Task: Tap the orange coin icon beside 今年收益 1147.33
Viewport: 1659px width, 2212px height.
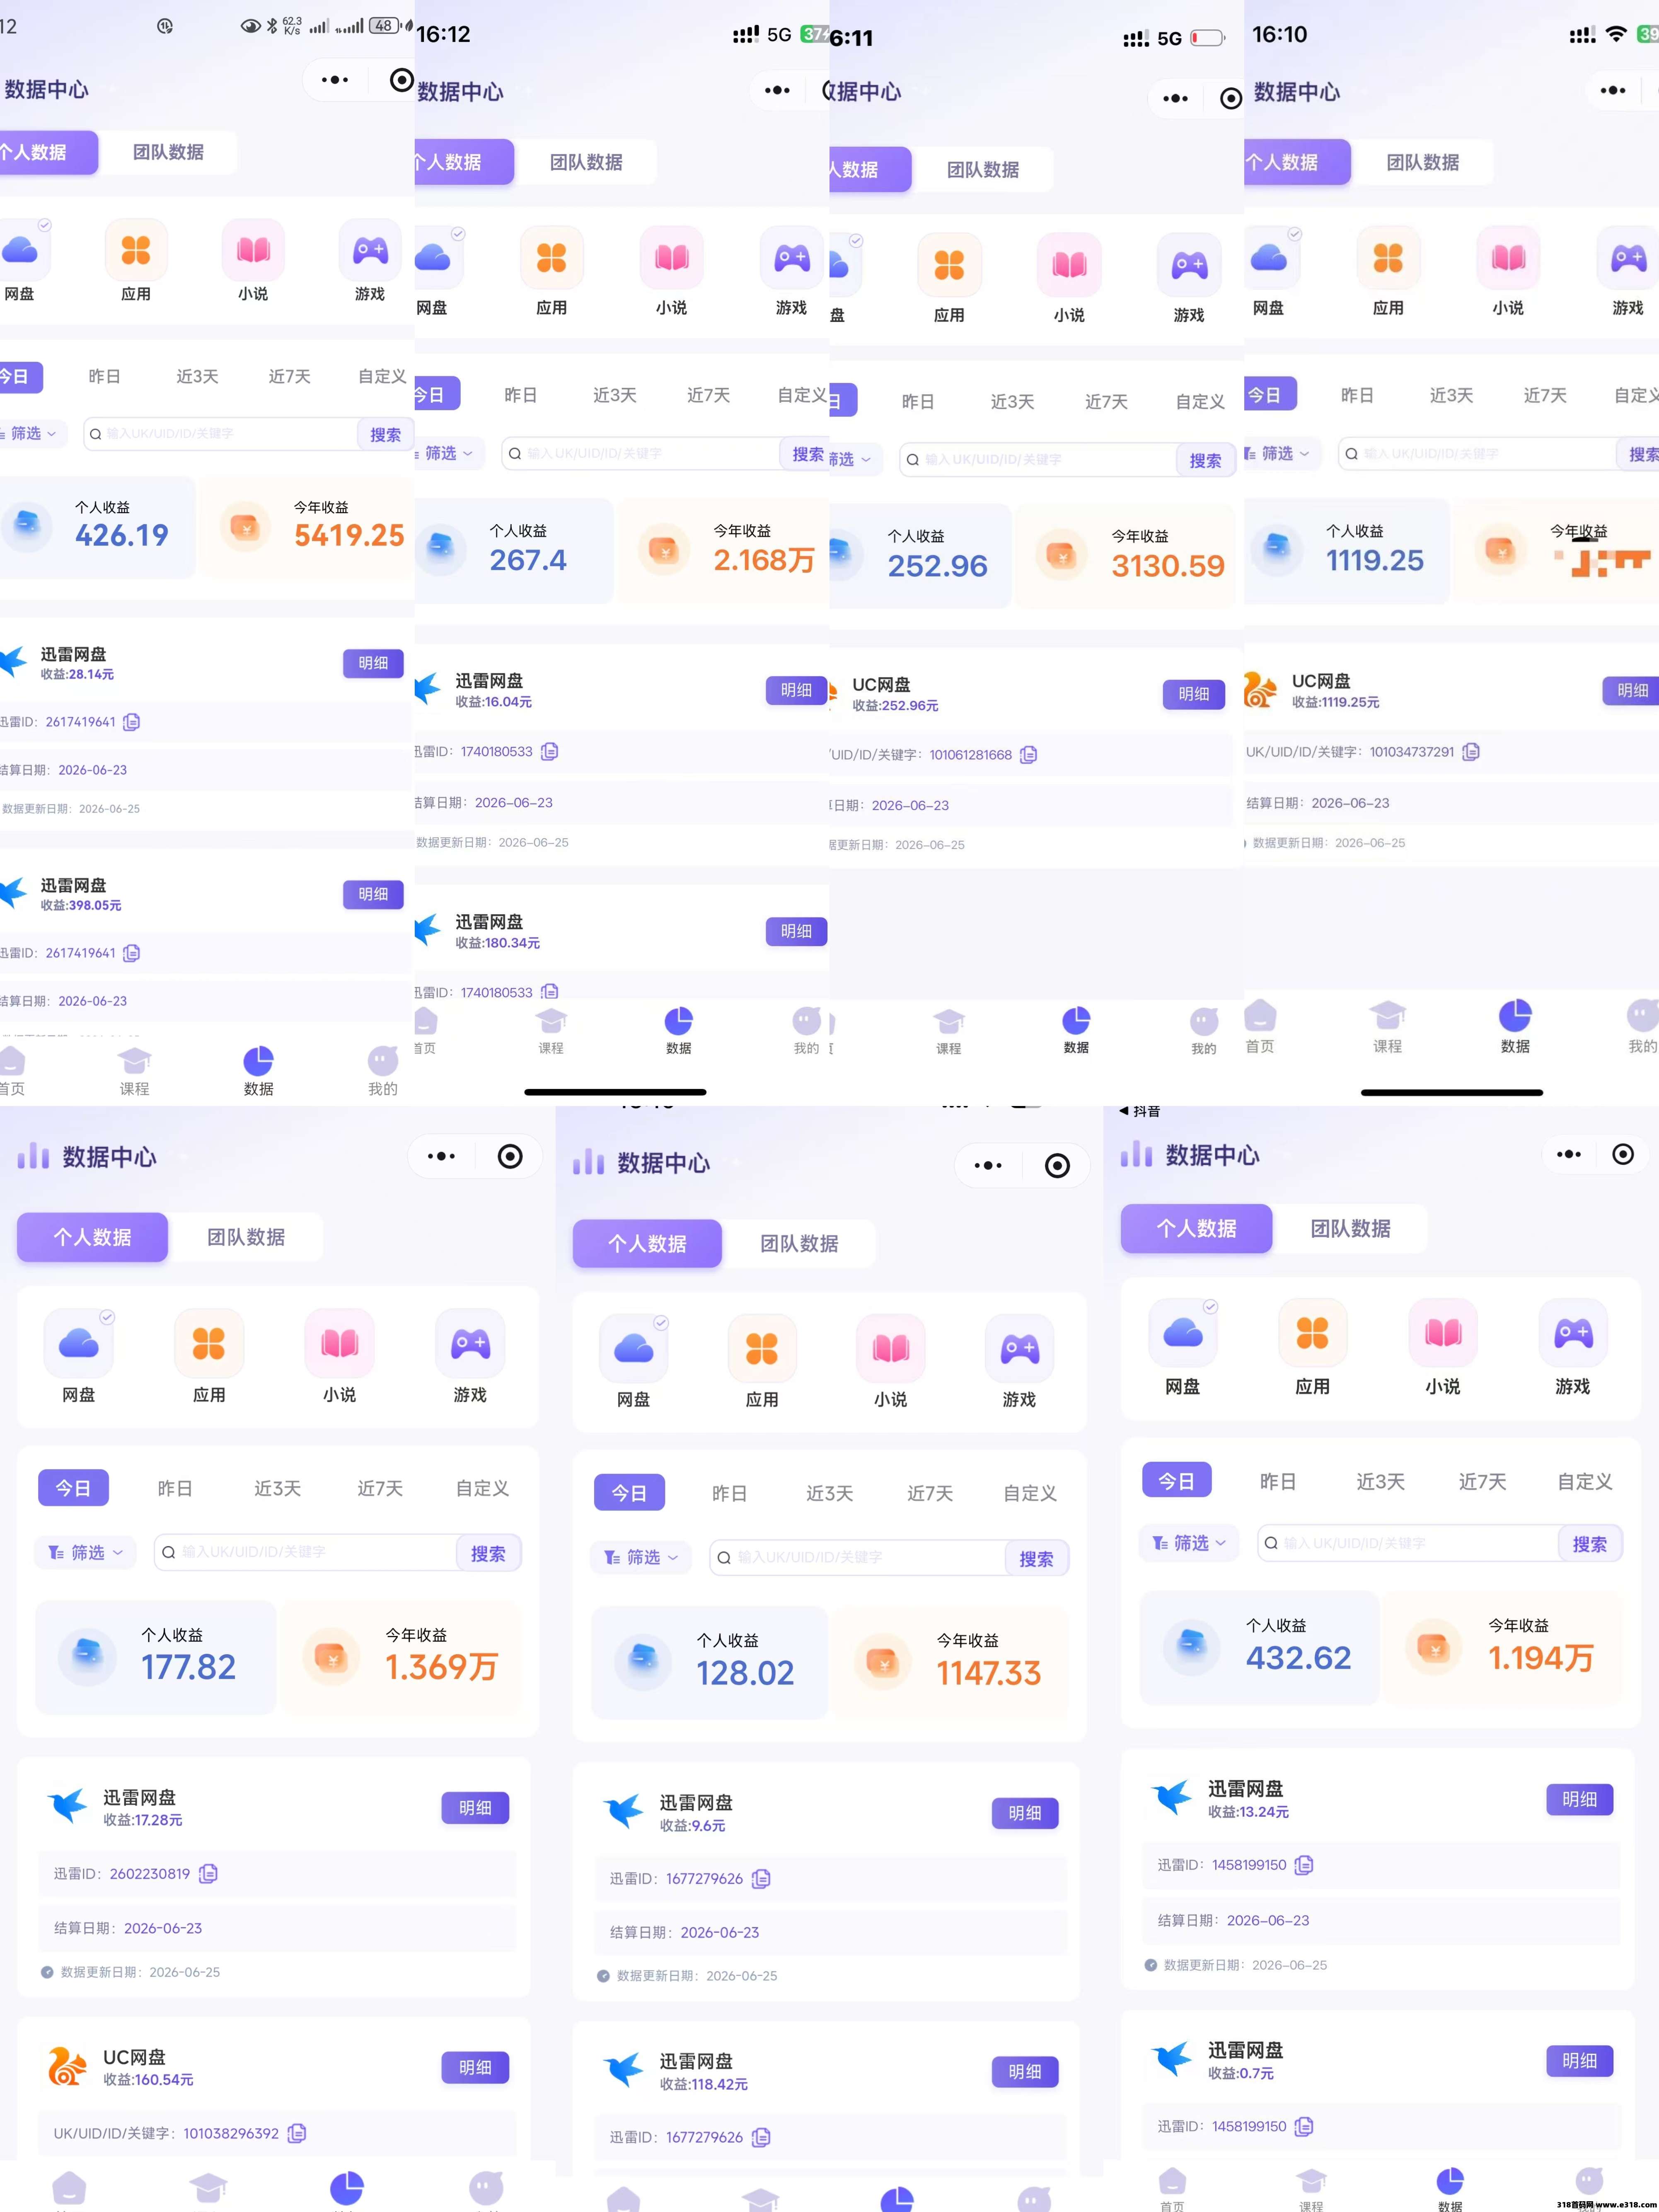Action: pos(882,1662)
